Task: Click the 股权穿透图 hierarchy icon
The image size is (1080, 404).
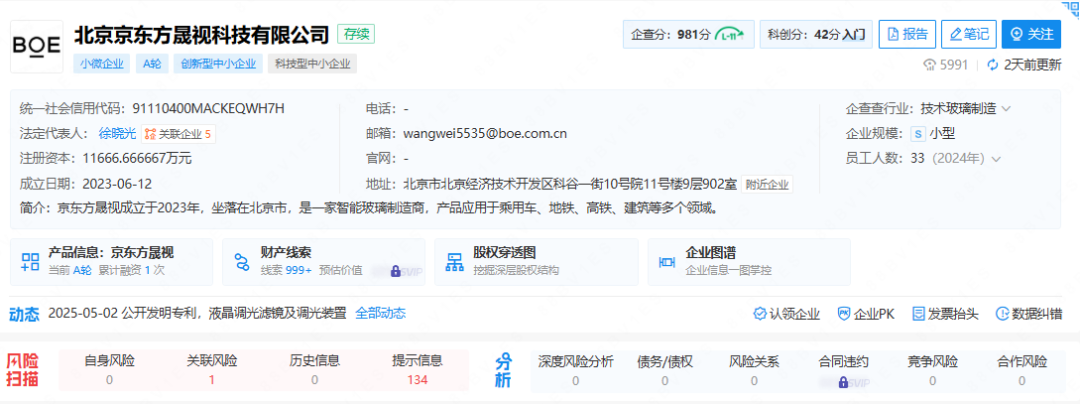Action: (x=455, y=262)
